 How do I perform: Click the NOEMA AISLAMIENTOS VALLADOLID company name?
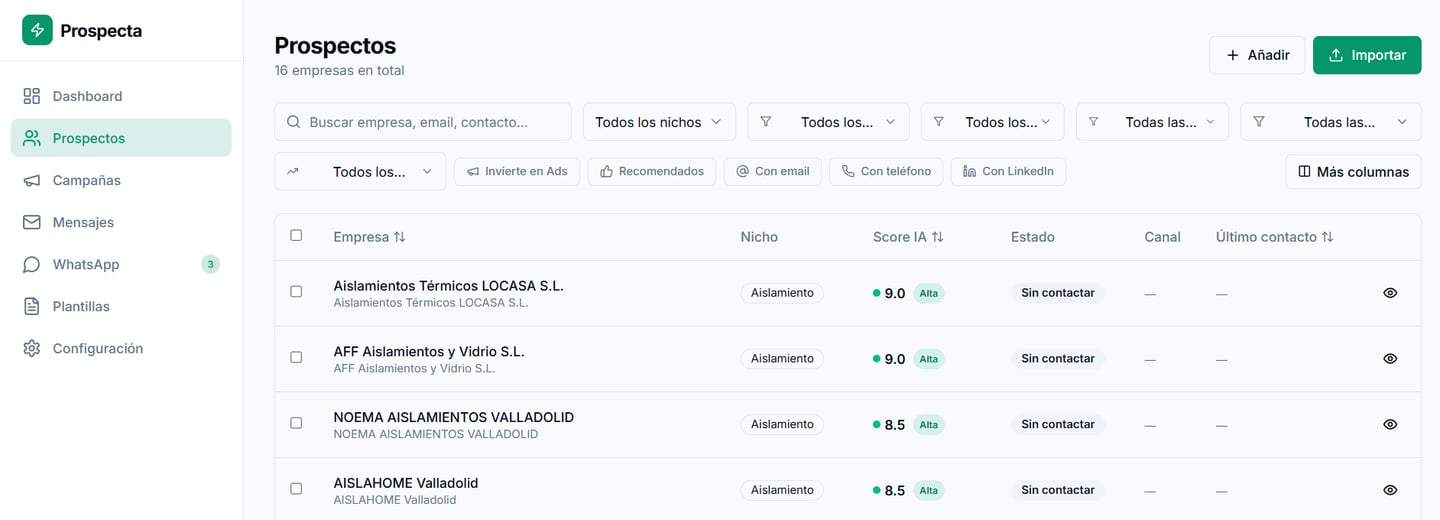click(x=453, y=417)
